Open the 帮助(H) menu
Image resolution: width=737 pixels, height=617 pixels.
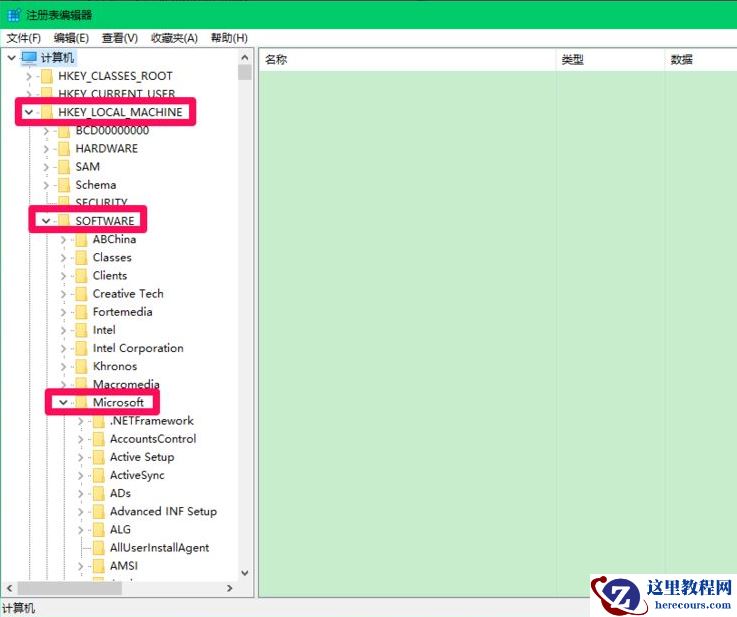point(229,38)
